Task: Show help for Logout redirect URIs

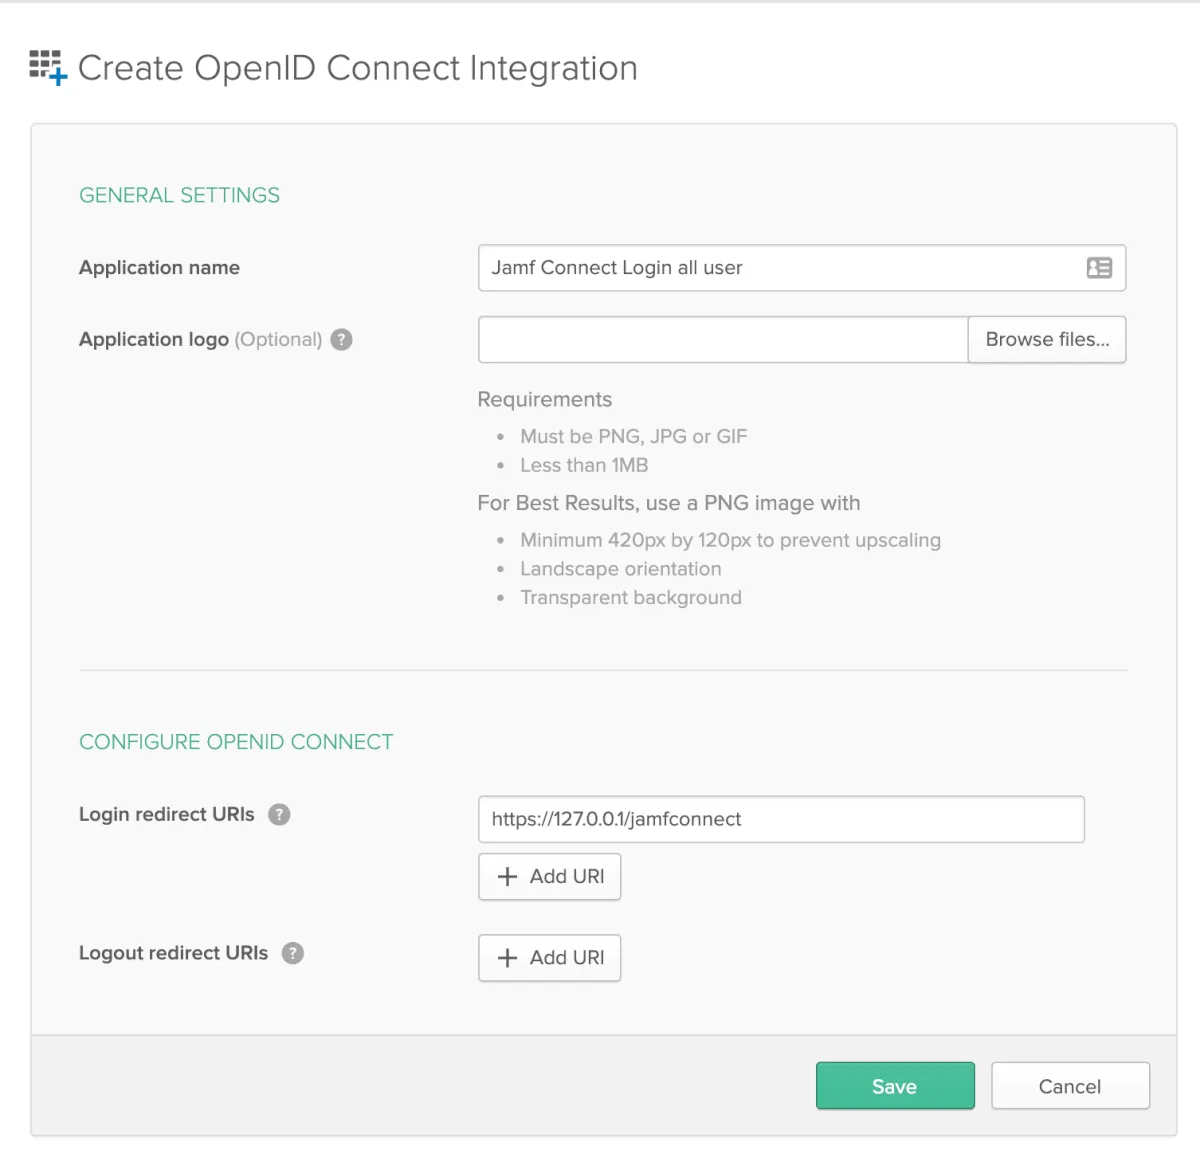Action: (292, 953)
